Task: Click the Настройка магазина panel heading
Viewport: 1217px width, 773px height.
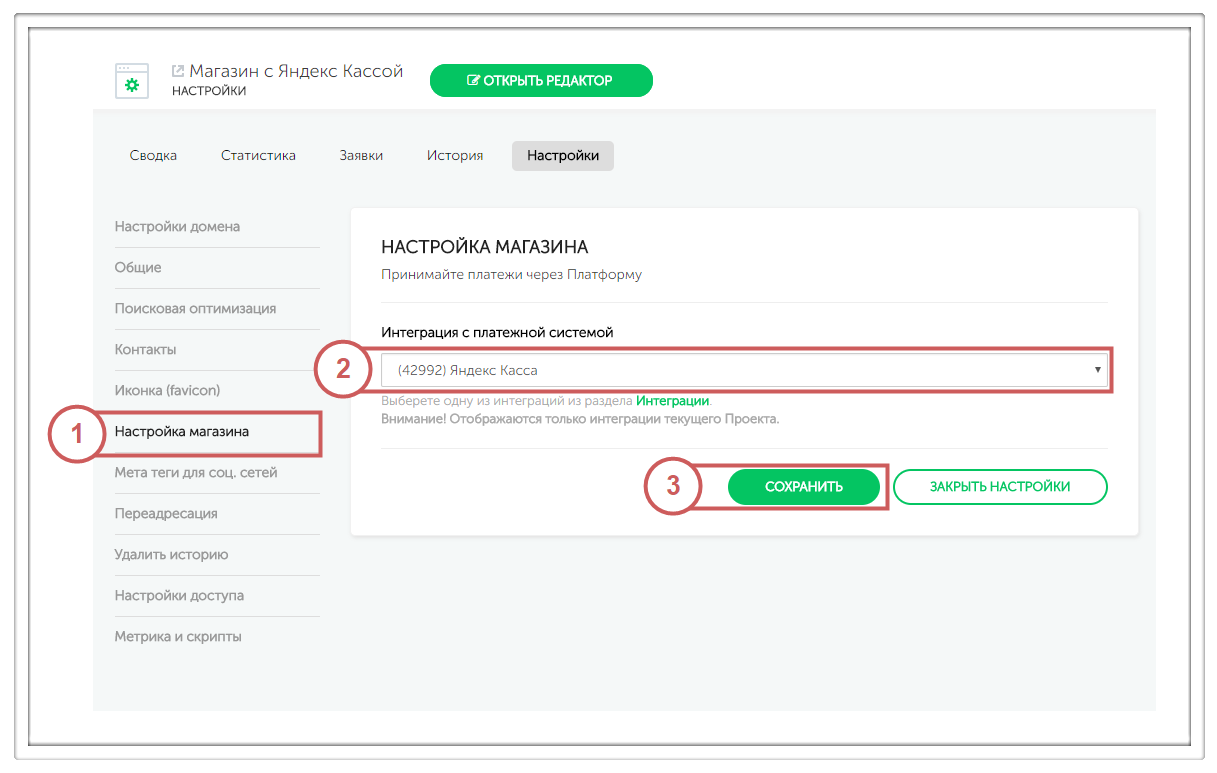Action: click(485, 247)
